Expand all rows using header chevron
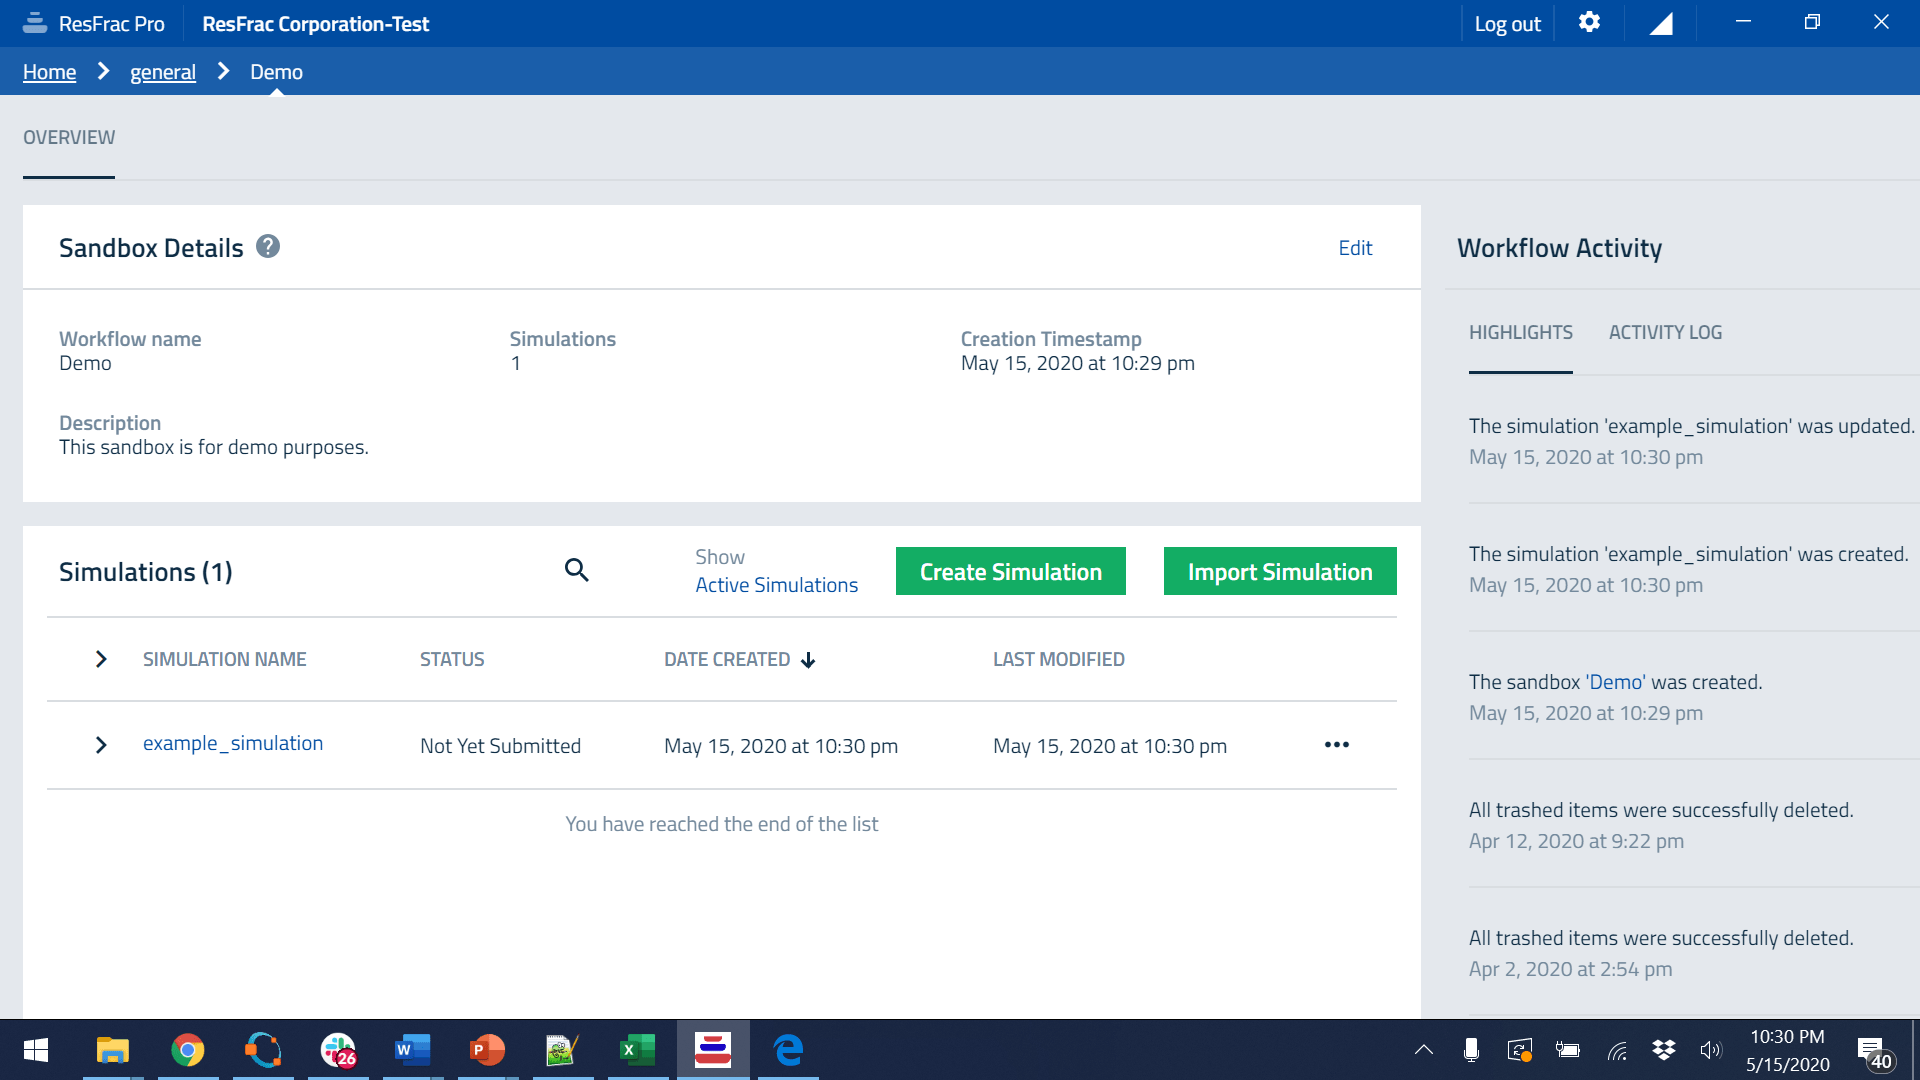 click(x=101, y=659)
